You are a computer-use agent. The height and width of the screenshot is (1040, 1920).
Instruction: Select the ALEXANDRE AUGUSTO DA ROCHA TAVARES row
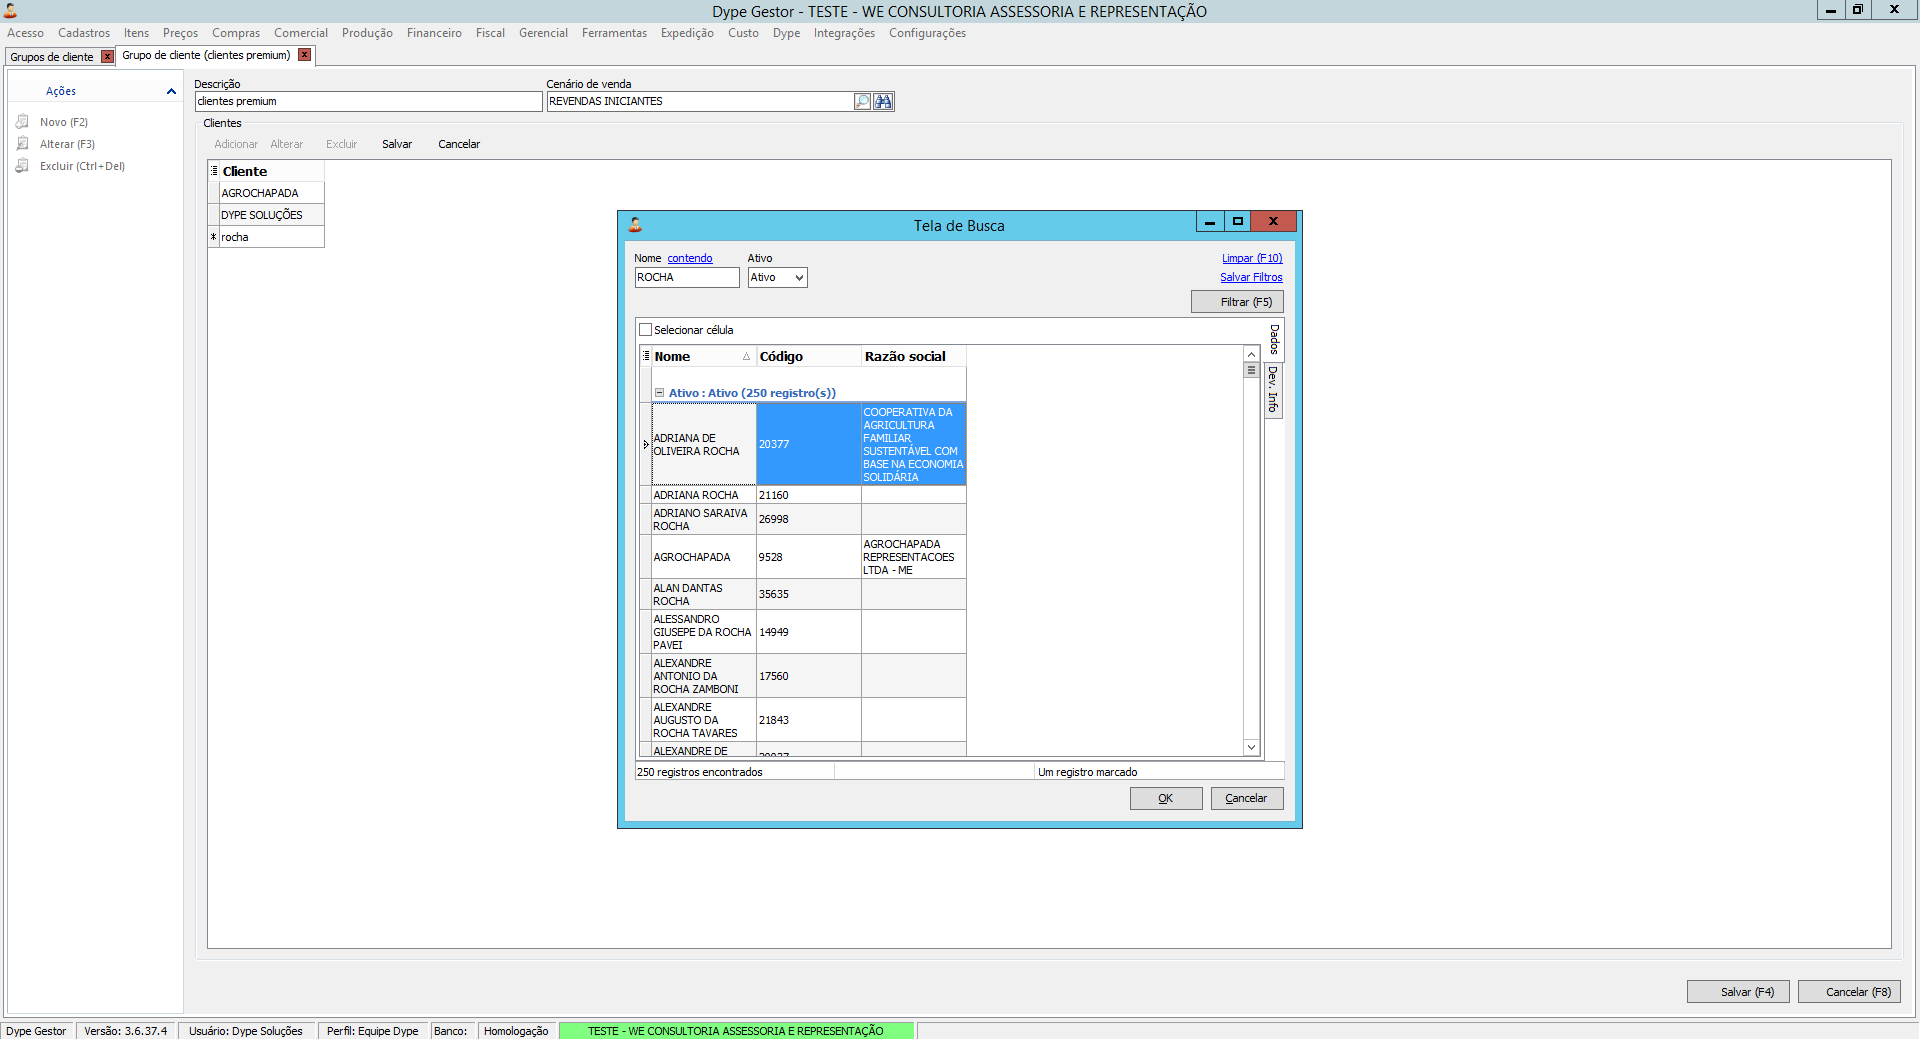[803, 720]
